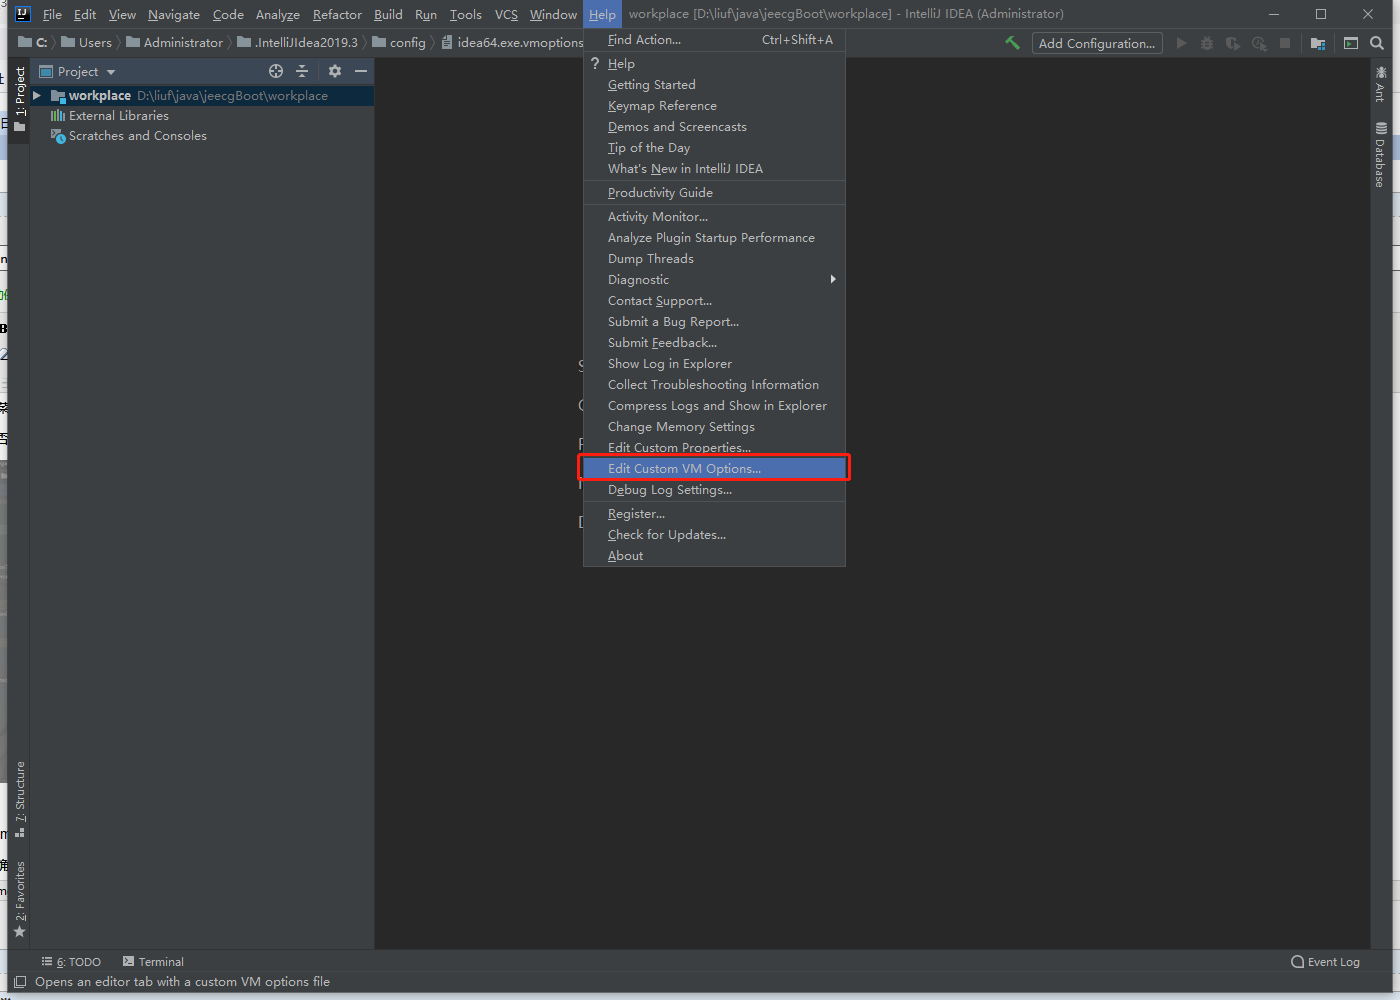Click .IntelliJIdea2019.3 breadcrumb
Screen dimensions: 1400x1000
tap(298, 42)
